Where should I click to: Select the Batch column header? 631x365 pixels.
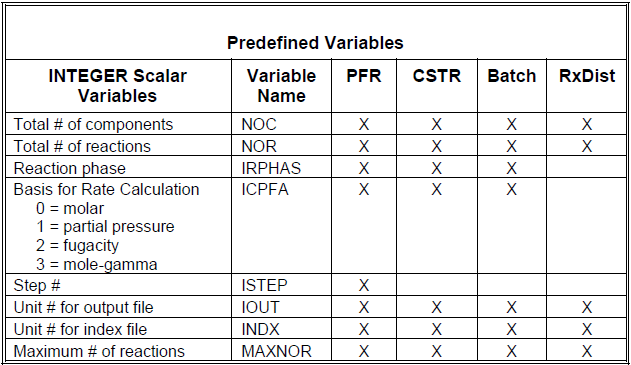[x=512, y=76]
